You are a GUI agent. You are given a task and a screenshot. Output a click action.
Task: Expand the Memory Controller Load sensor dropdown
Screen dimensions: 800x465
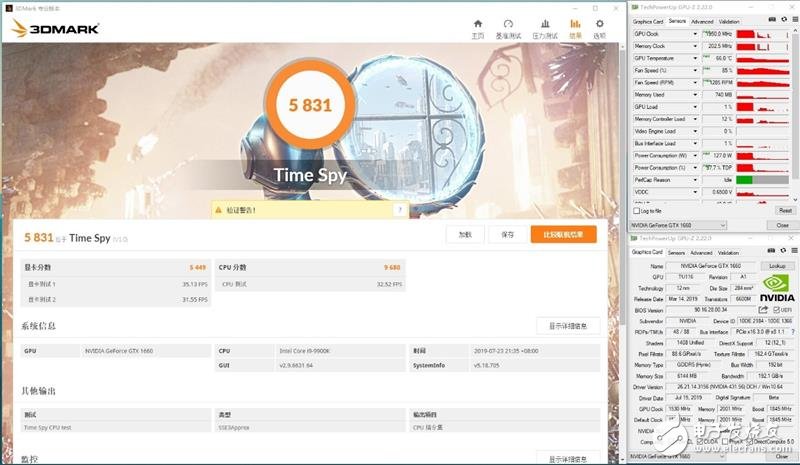(x=694, y=119)
